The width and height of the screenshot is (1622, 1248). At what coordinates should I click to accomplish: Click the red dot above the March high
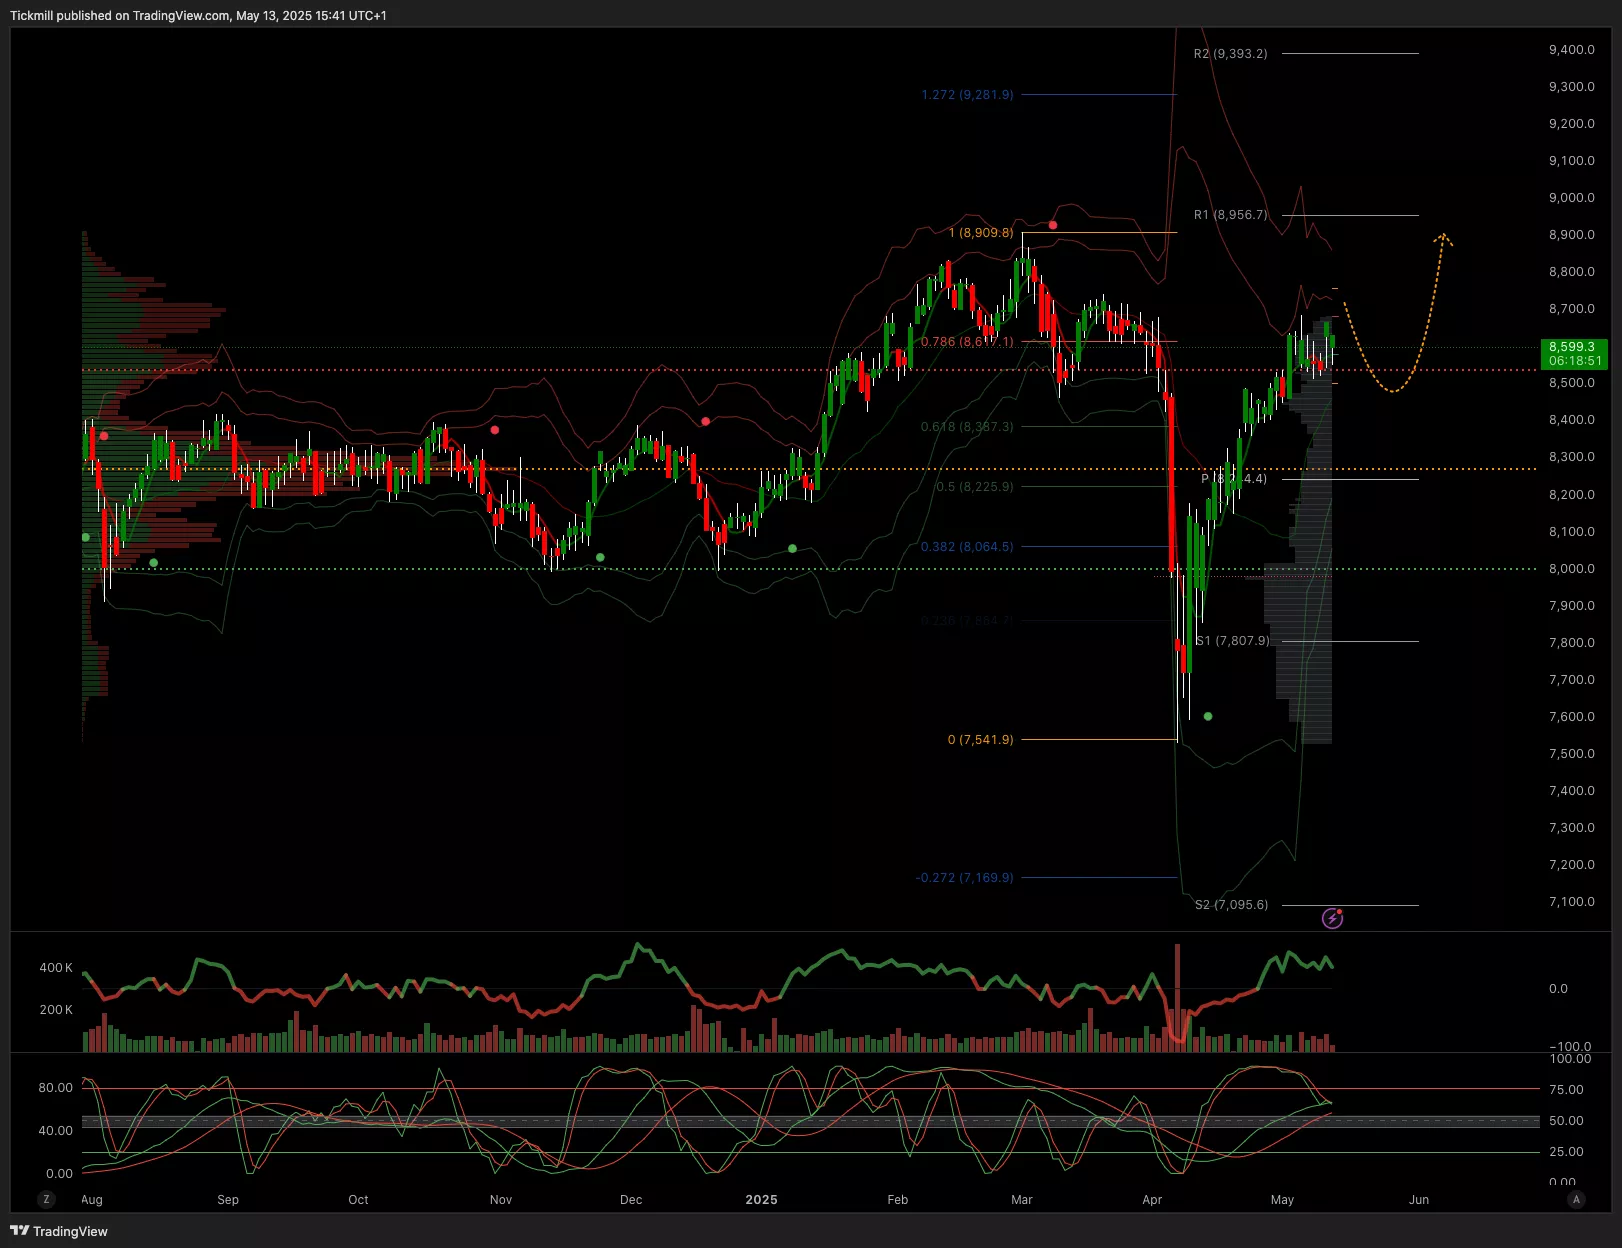(x=1053, y=225)
